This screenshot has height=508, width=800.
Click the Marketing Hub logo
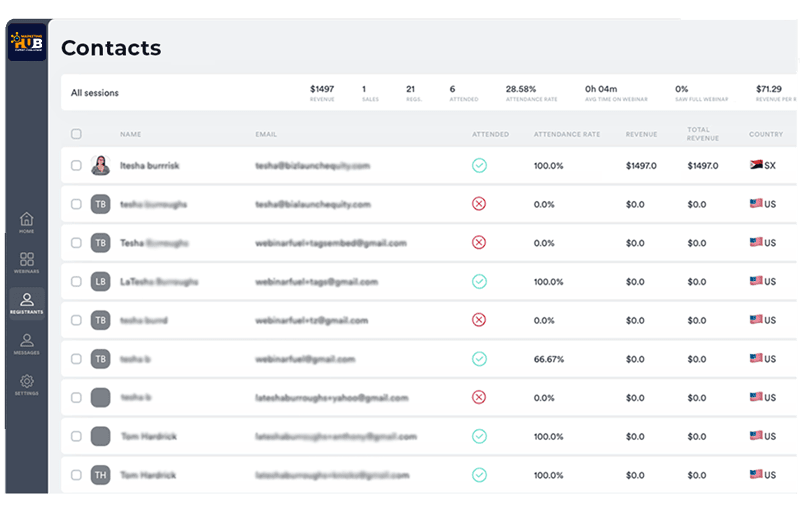click(27, 42)
